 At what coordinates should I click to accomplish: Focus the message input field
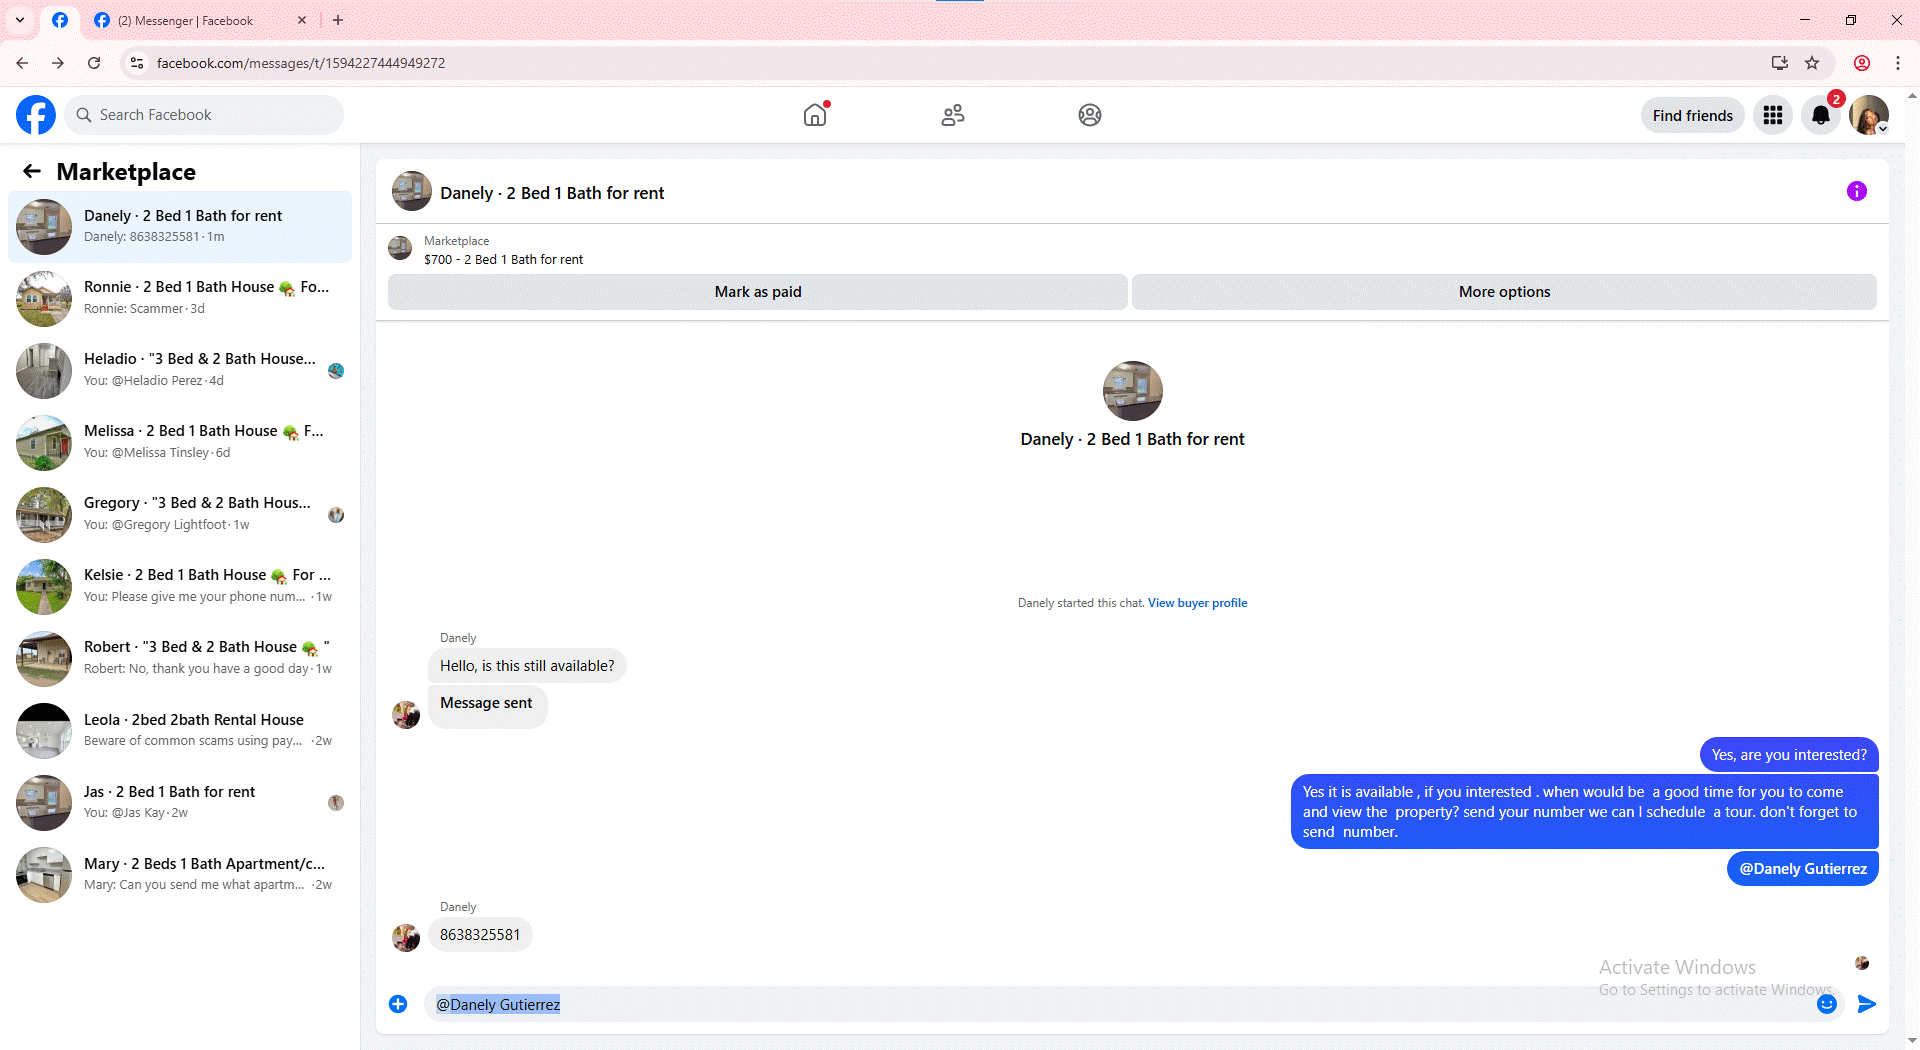click(1120, 1004)
